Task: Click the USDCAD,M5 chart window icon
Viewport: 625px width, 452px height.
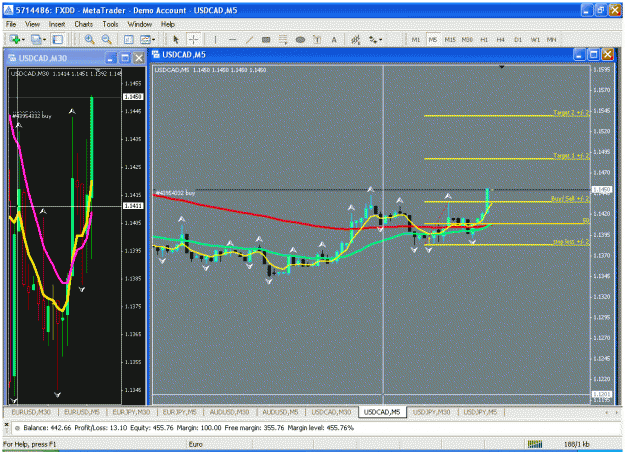Action: click(155, 55)
